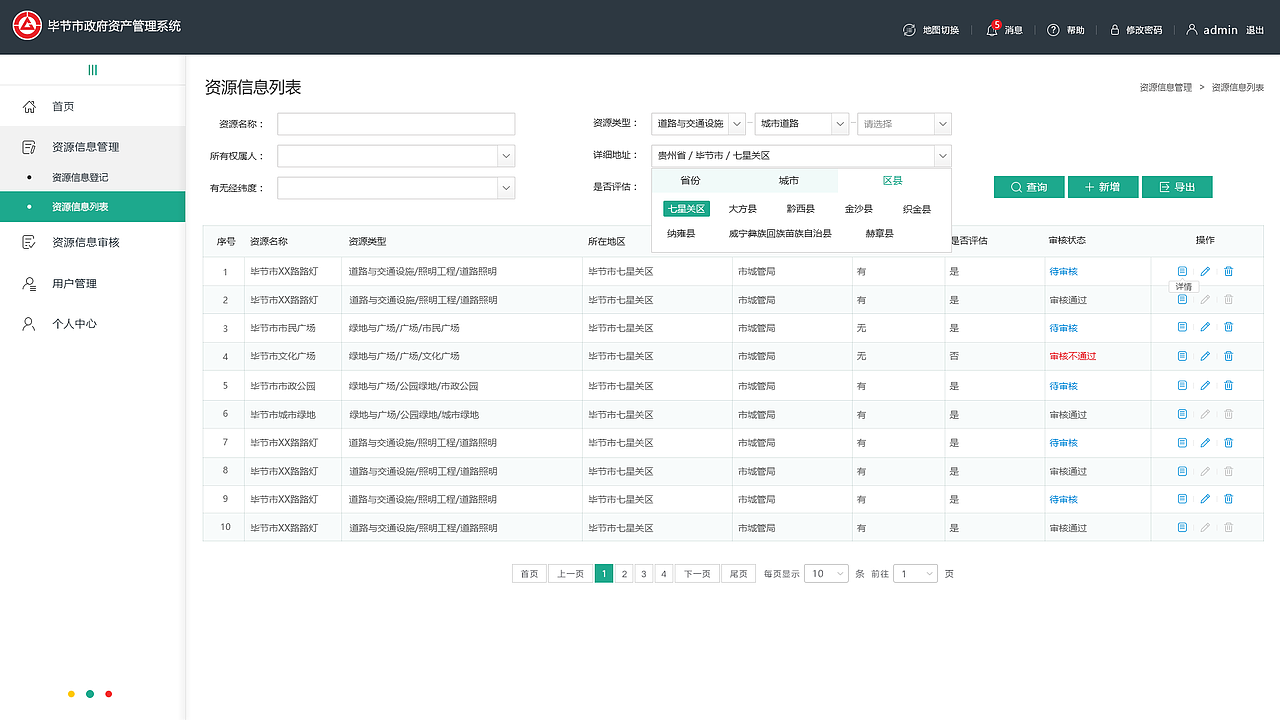Screen dimensions: 1280x720
Task: Open 地图切换 map switch in header
Action: pos(930,30)
